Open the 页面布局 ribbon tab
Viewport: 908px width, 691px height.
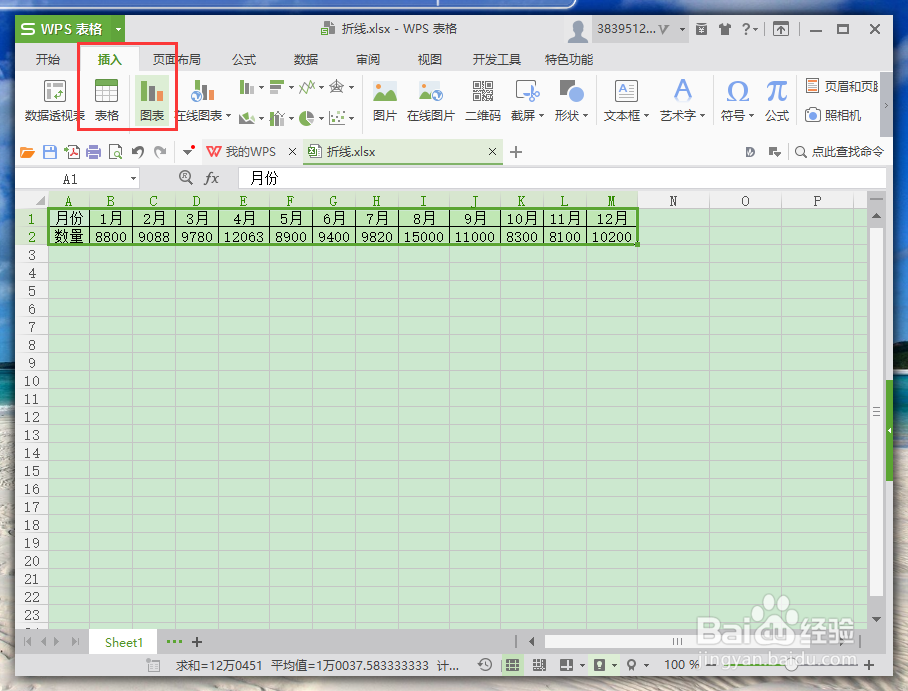click(177, 60)
